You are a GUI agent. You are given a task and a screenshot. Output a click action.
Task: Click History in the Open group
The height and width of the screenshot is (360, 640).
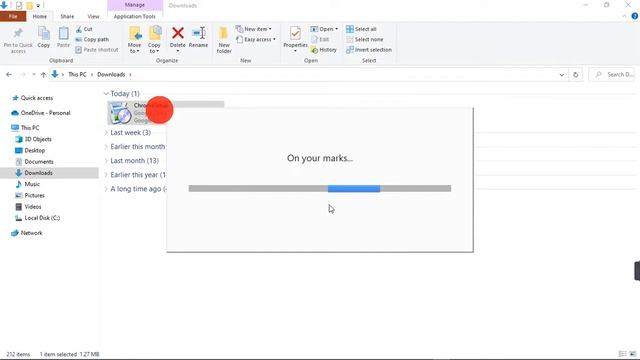click(x=324, y=49)
